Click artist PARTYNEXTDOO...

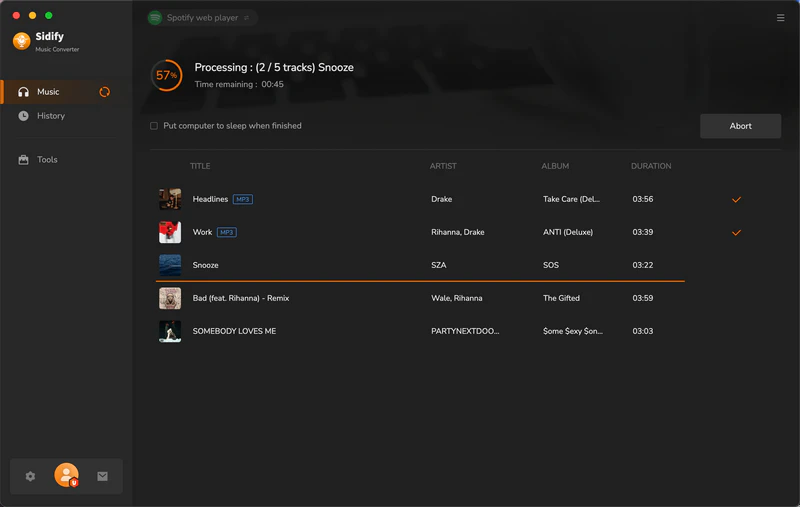point(465,331)
